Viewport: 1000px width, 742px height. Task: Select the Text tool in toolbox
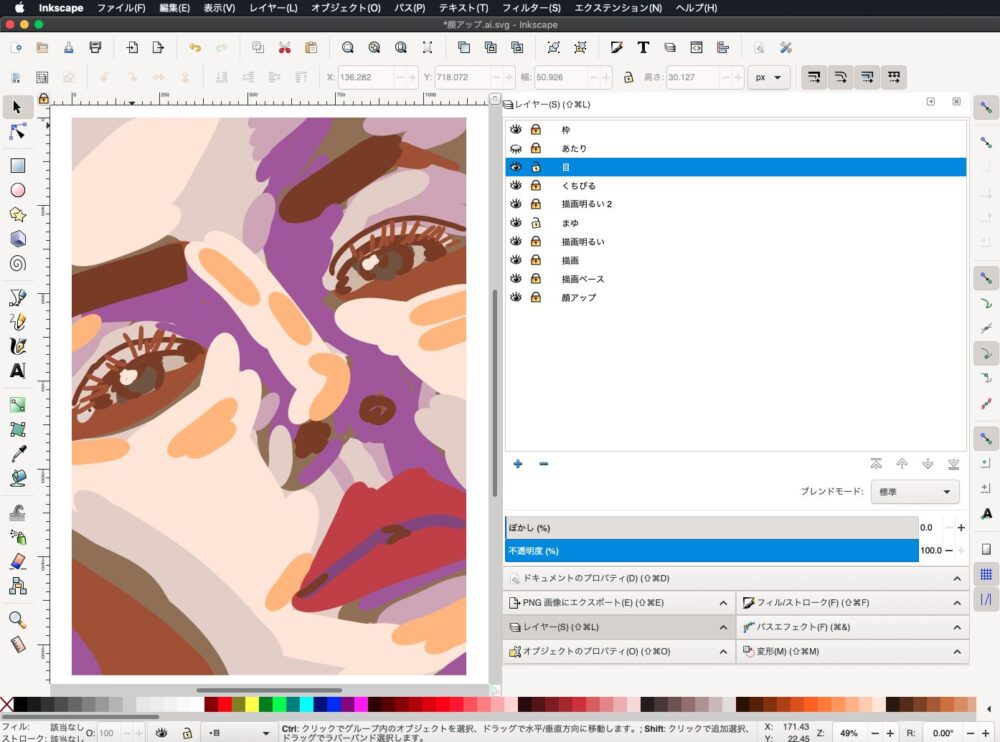click(17, 371)
